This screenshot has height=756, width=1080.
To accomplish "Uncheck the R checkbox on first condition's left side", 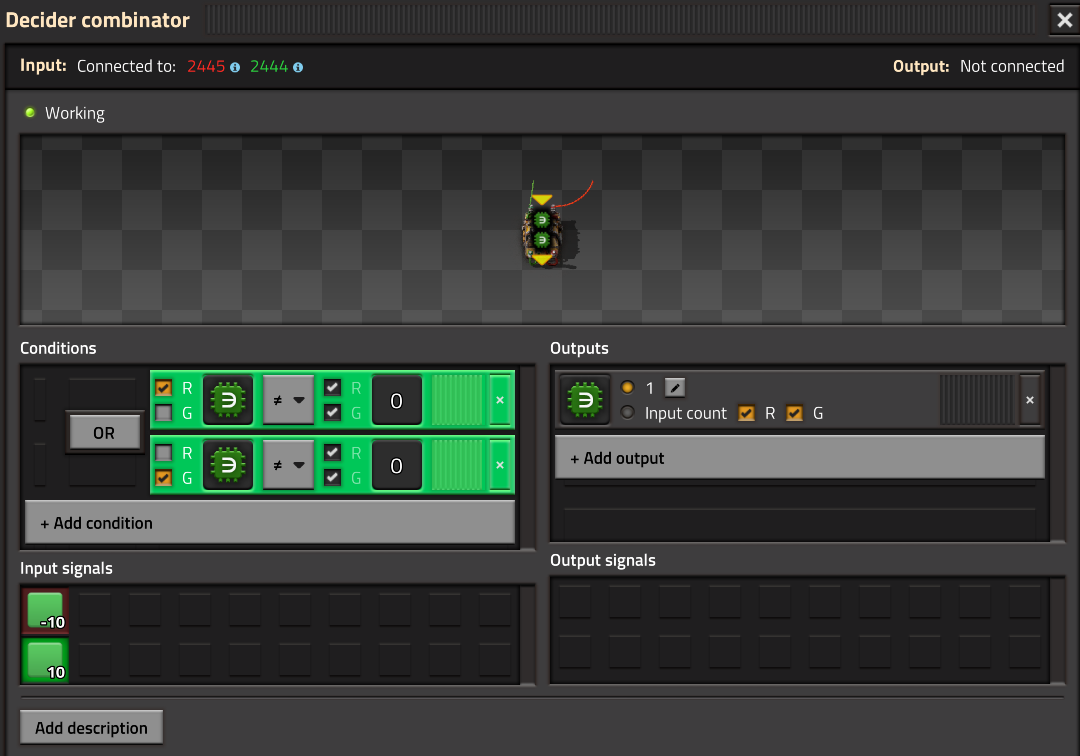I will [164, 388].
